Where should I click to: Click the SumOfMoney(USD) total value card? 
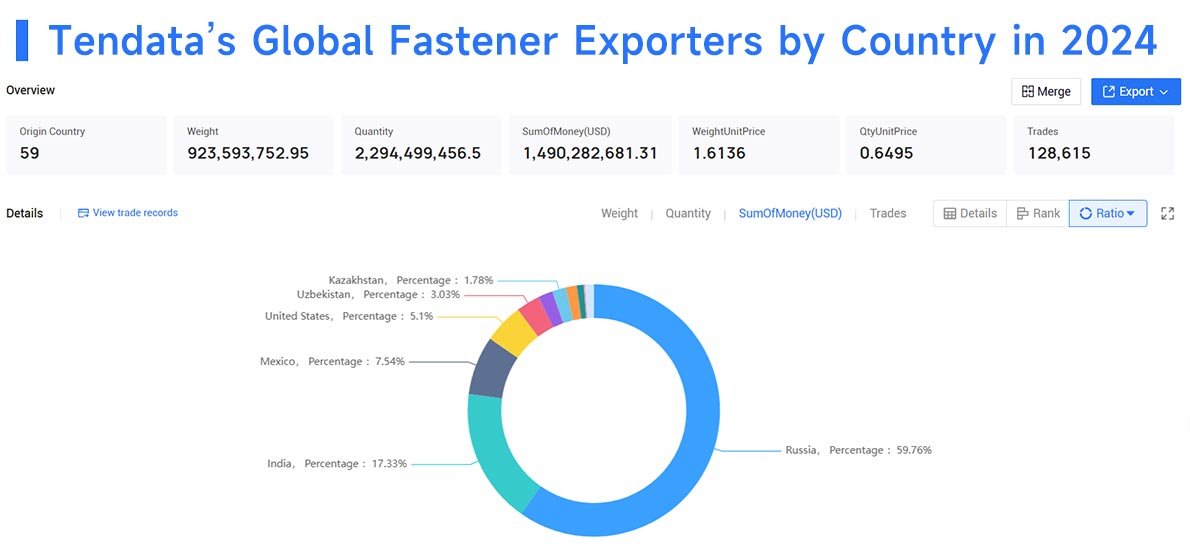(590, 145)
